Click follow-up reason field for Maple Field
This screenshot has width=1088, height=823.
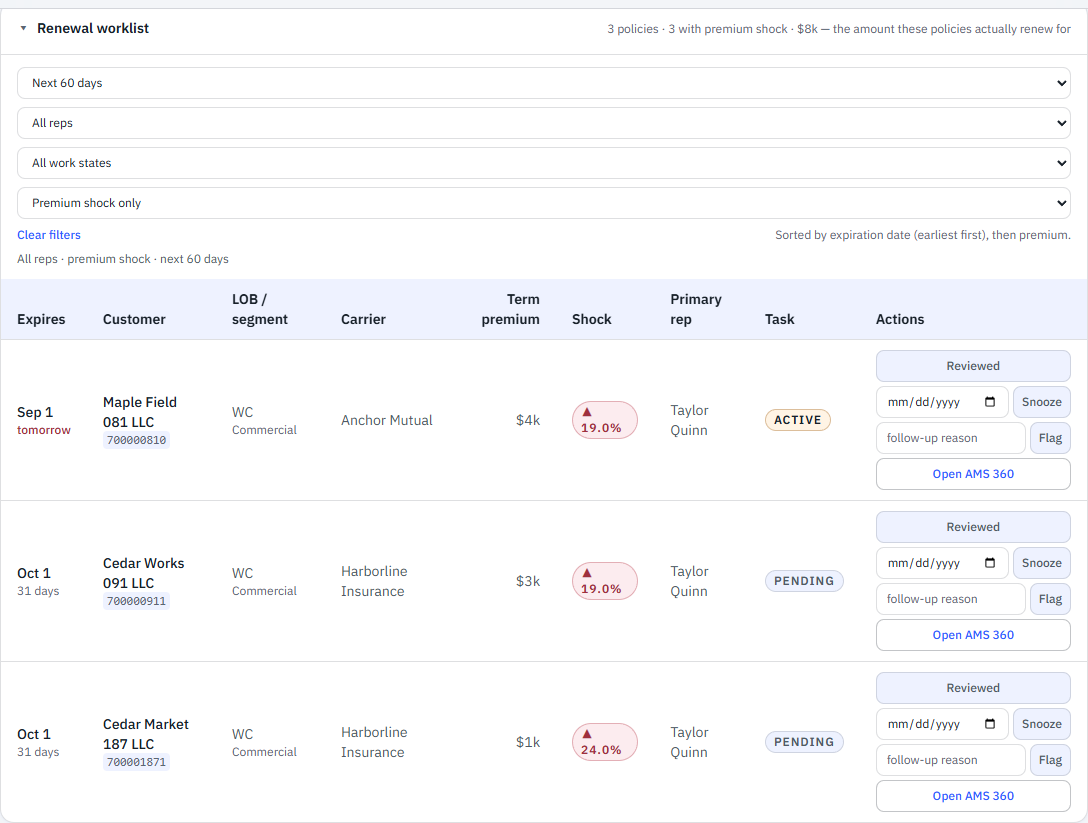[951, 438]
